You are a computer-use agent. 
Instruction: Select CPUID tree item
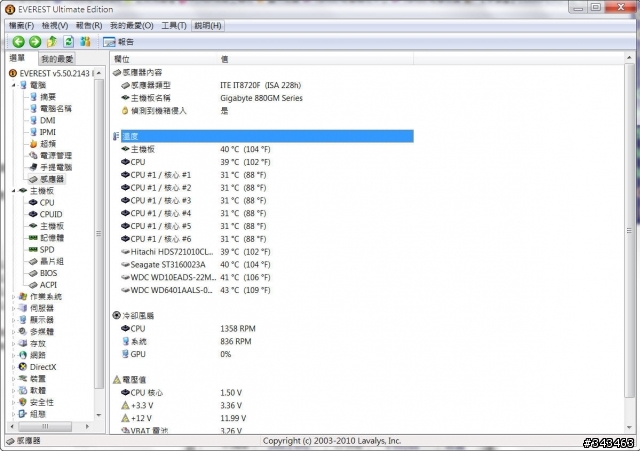pos(51,214)
